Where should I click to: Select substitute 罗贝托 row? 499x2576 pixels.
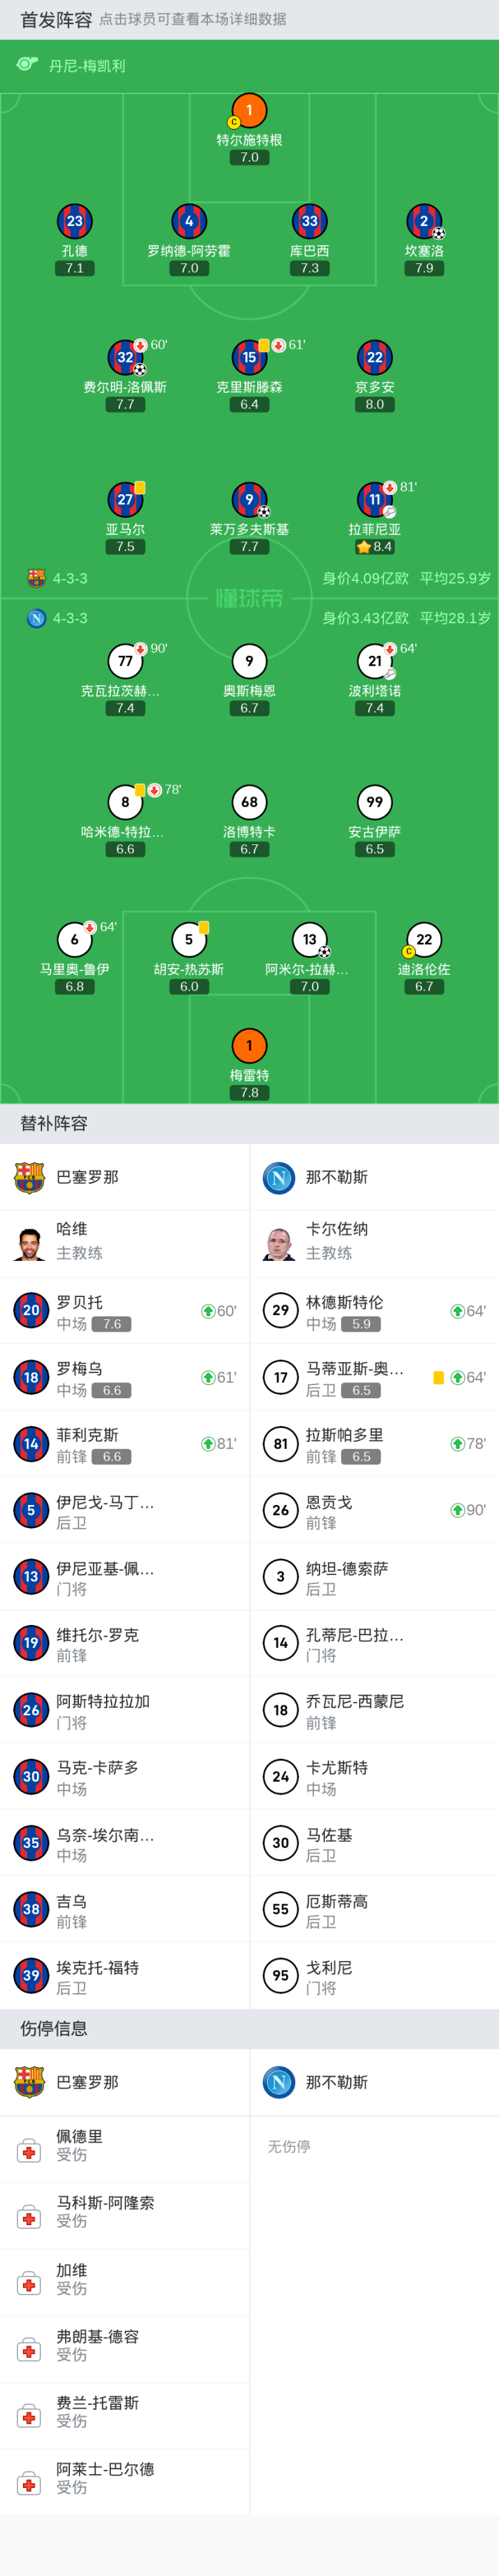pos(124,1310)
